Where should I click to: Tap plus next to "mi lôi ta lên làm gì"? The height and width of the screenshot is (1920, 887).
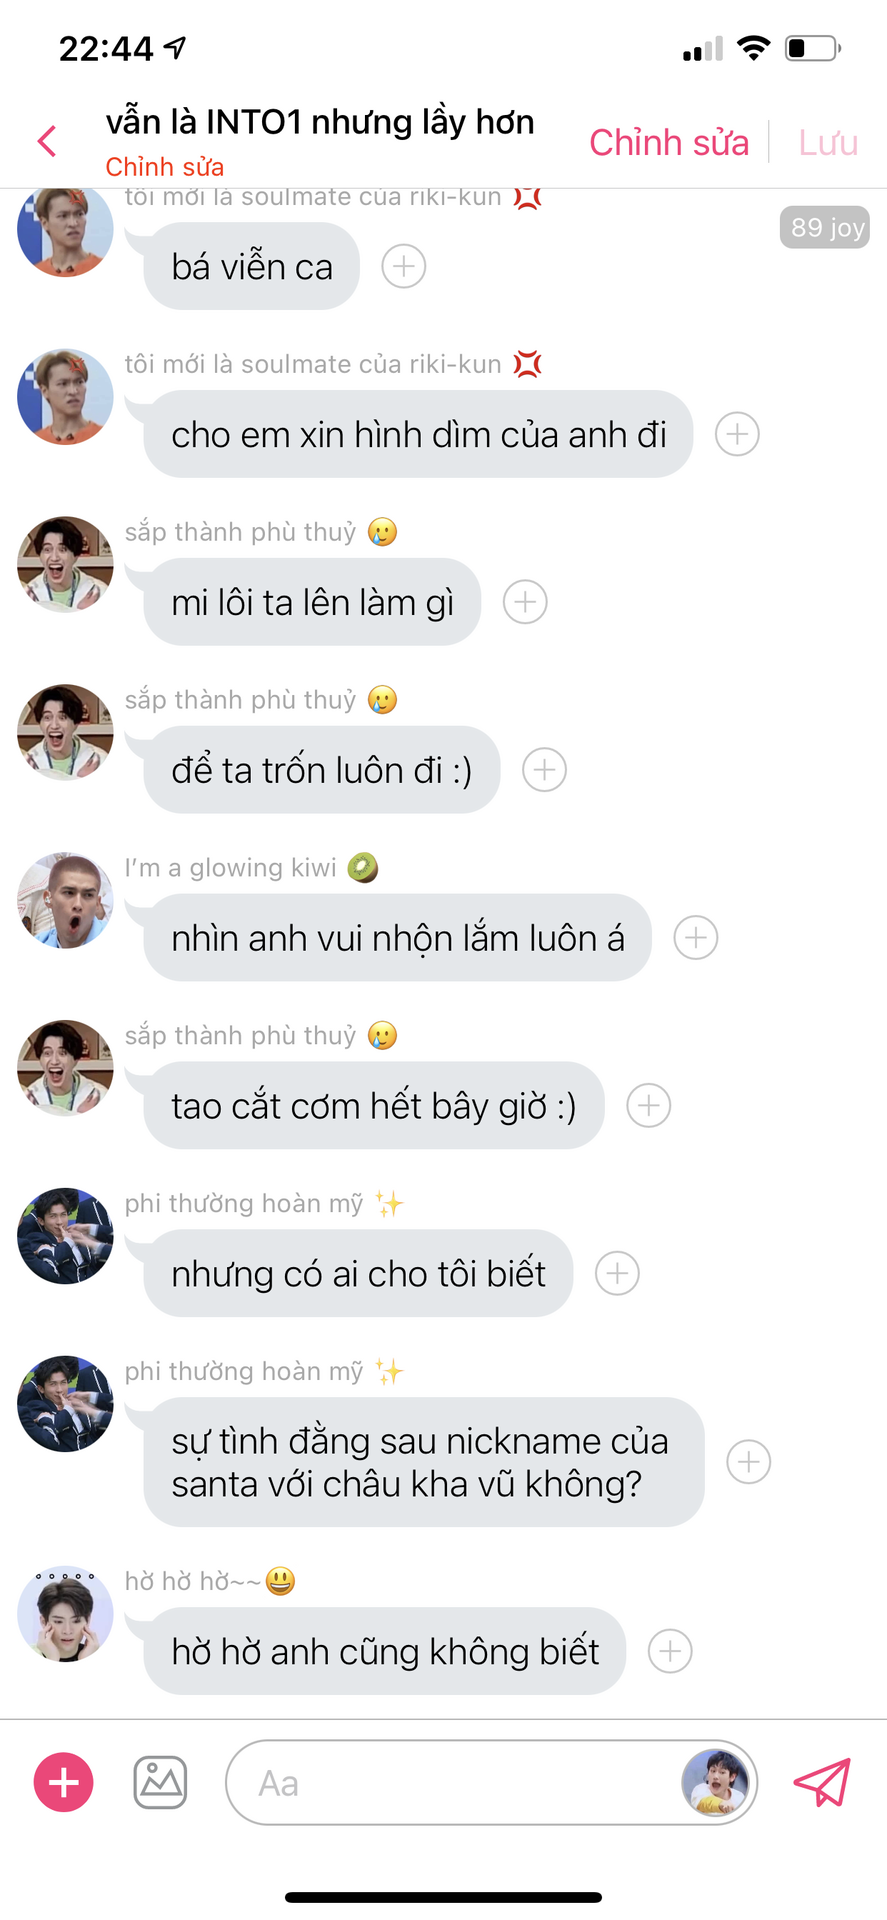525,602
